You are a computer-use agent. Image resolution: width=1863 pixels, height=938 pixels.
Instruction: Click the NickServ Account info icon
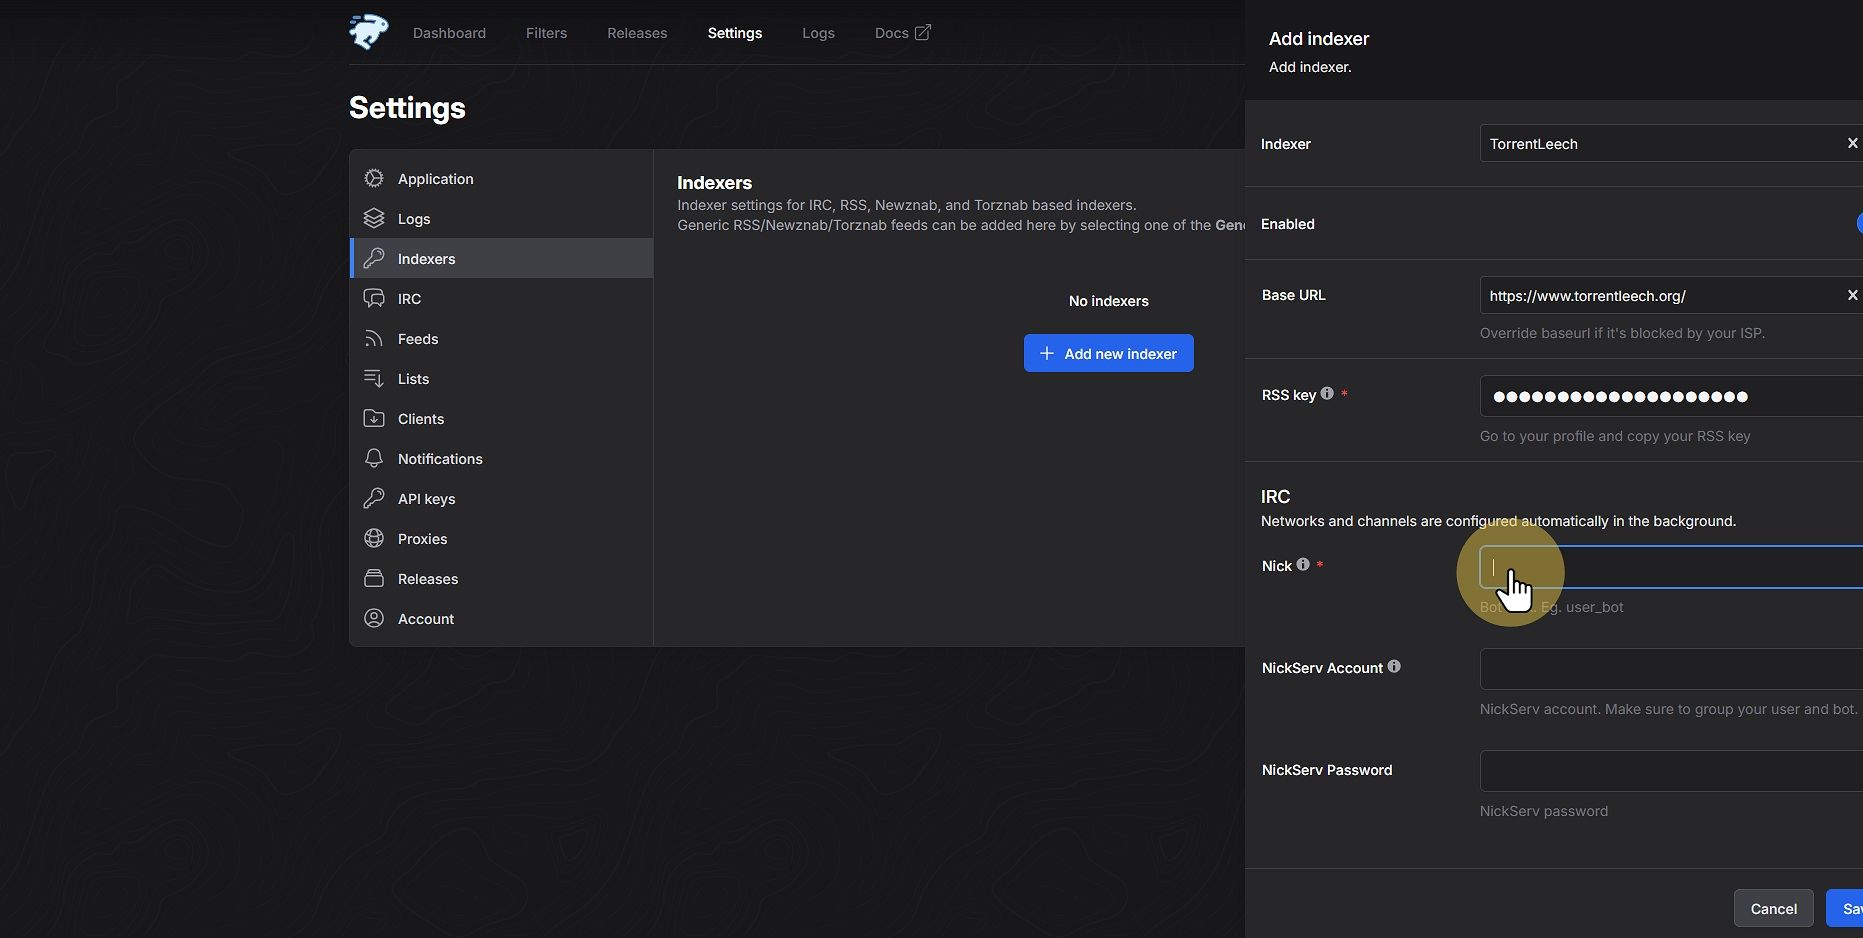(1394, 666)
